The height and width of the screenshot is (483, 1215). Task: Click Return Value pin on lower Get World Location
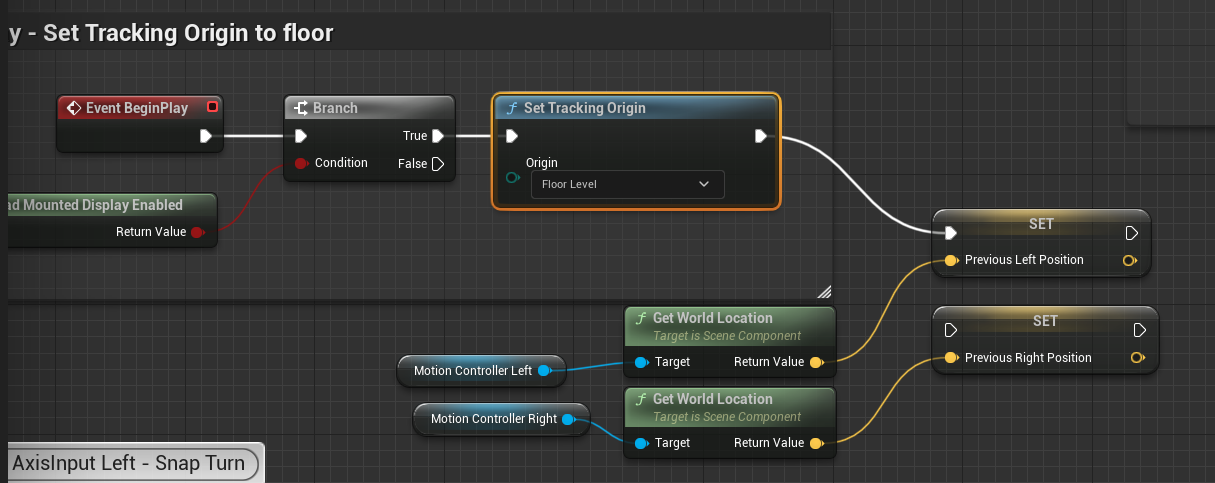tap(816, 443)
